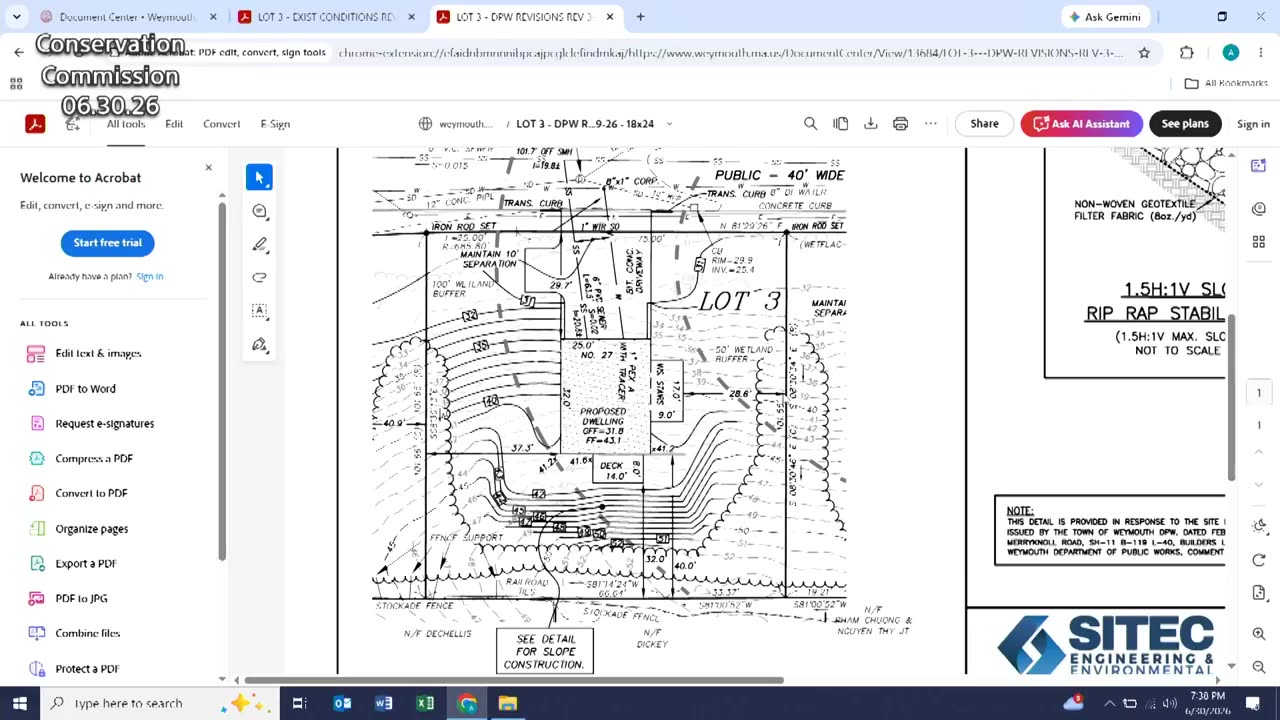
Task: Click the See plans button
Action: (x=1185, y=124)
